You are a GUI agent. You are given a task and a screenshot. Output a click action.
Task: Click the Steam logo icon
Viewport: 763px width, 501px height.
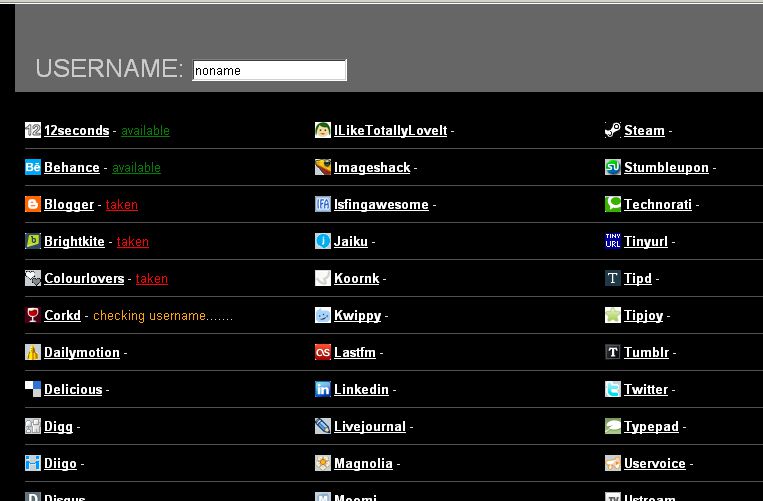(613, 130)
